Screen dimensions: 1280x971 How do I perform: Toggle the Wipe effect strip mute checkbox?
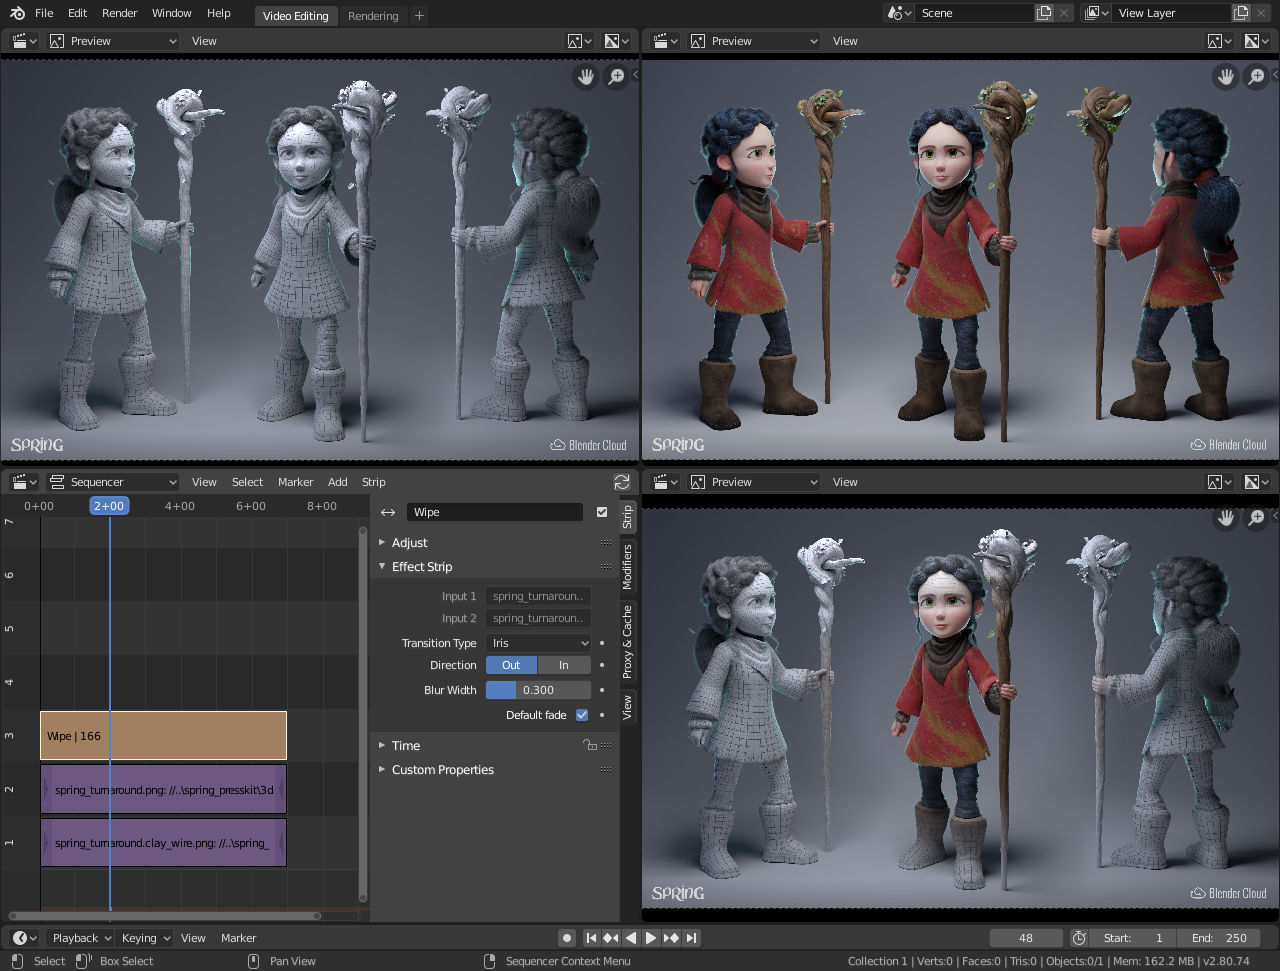[x=601, y=511]
